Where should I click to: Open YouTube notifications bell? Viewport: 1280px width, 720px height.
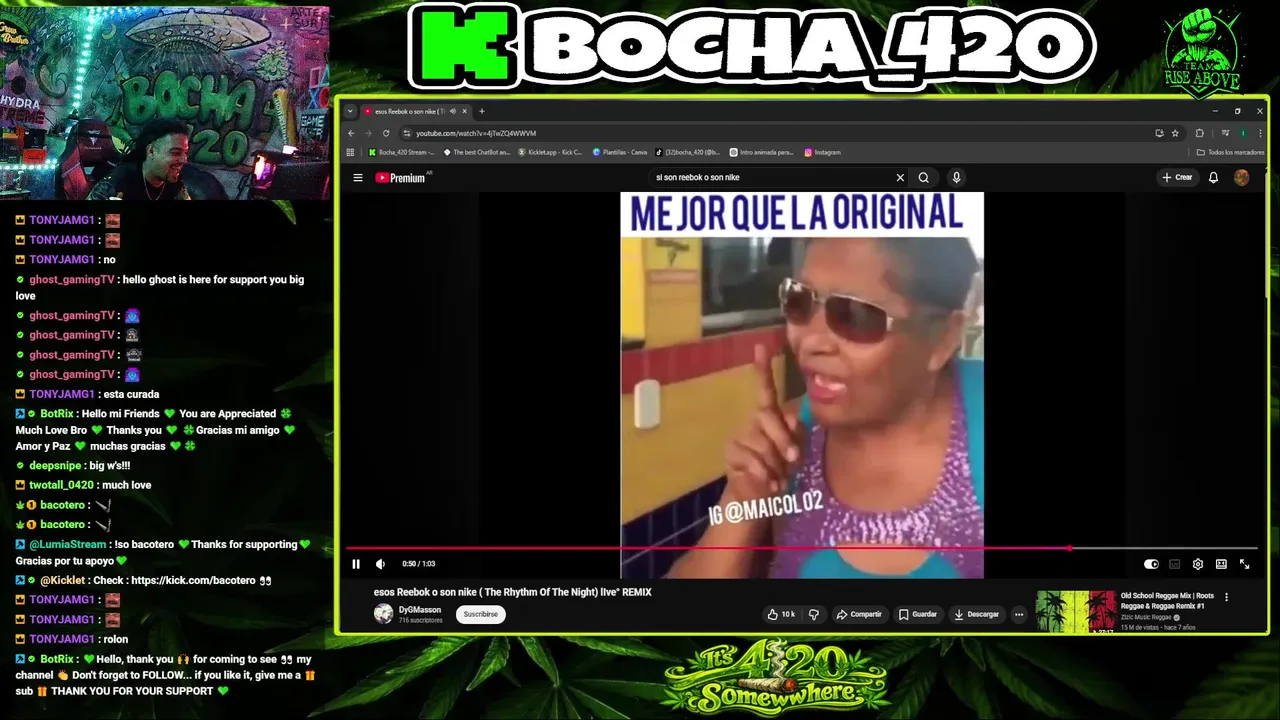pos(1213,178)
